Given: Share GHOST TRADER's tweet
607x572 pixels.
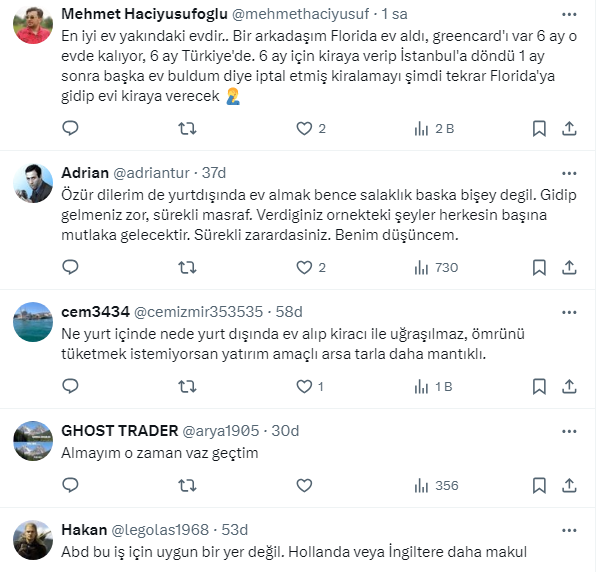Looking at the screenshot, I should 569,485.
